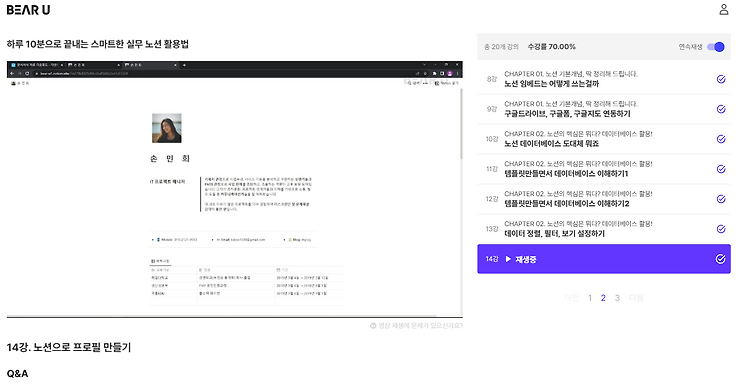Click the check icon for lecture 9강
750x389 pixels.
[x=721, y=109]
